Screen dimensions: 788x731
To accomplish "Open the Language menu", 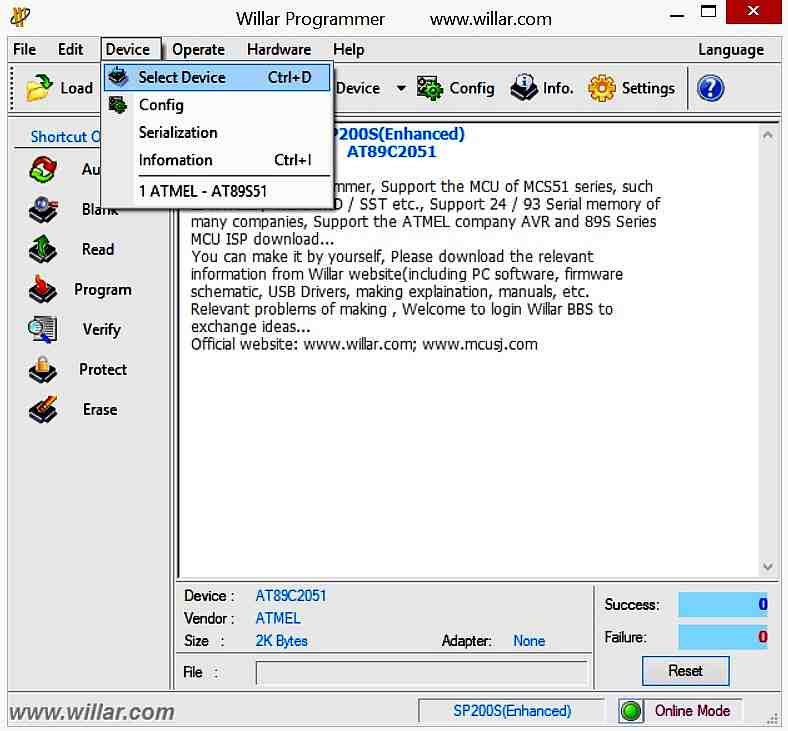I will 731,49.
